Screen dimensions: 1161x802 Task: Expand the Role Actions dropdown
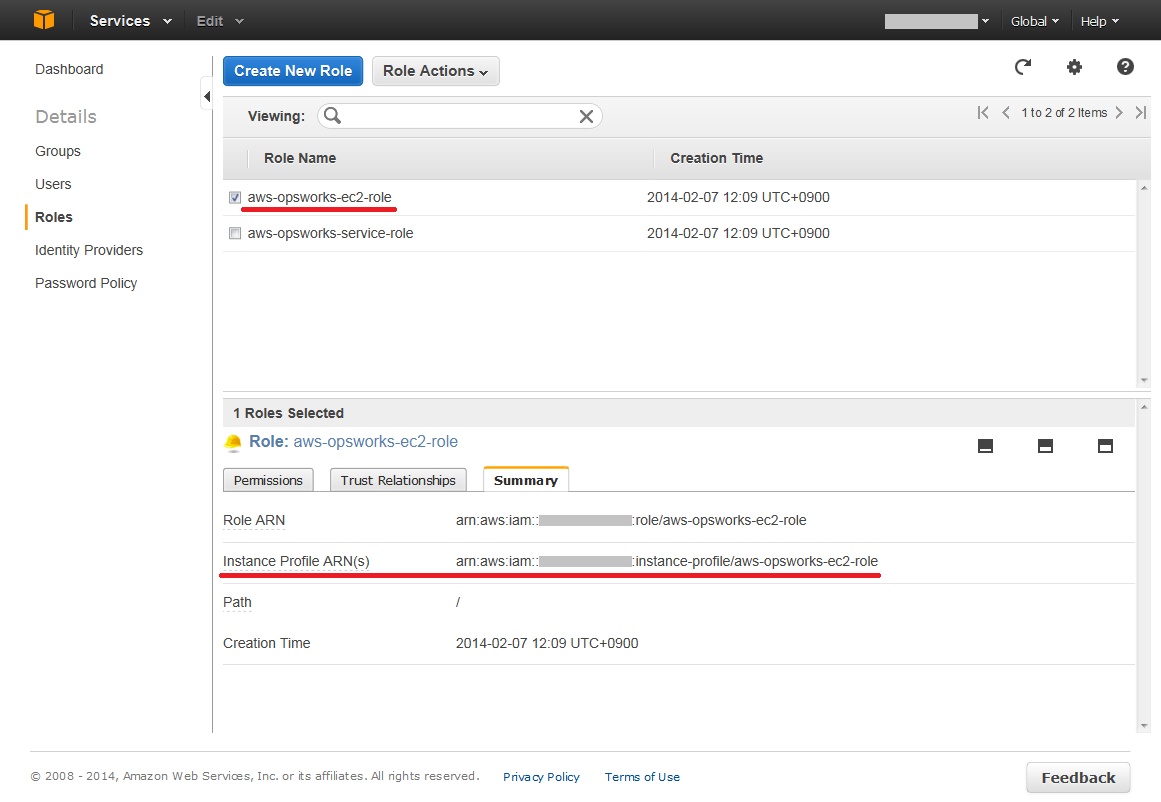[x=435, y=71]
